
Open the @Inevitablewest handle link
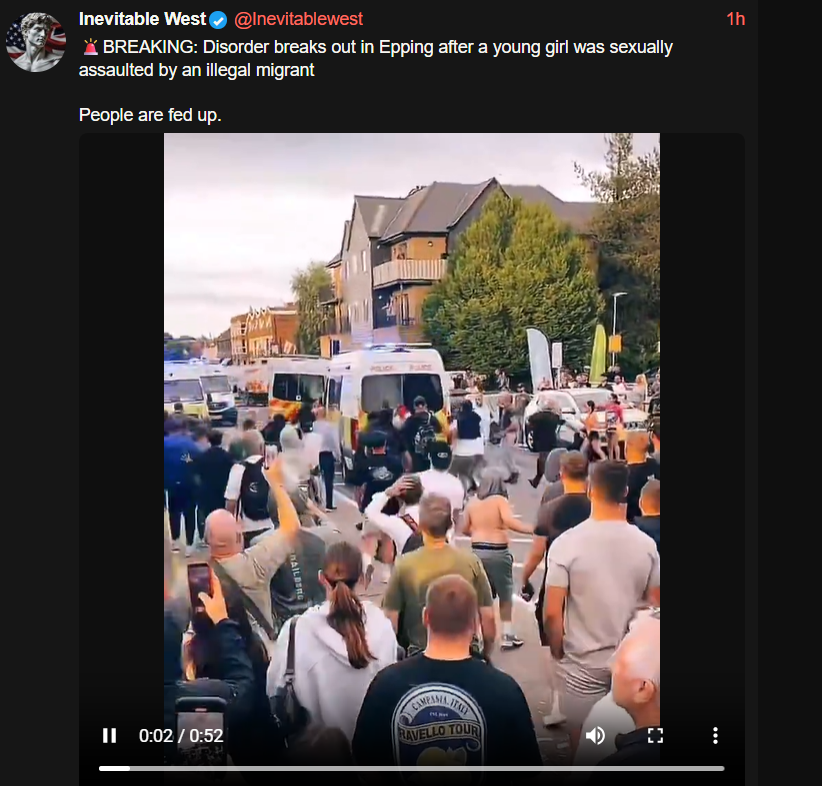[298, 19]
